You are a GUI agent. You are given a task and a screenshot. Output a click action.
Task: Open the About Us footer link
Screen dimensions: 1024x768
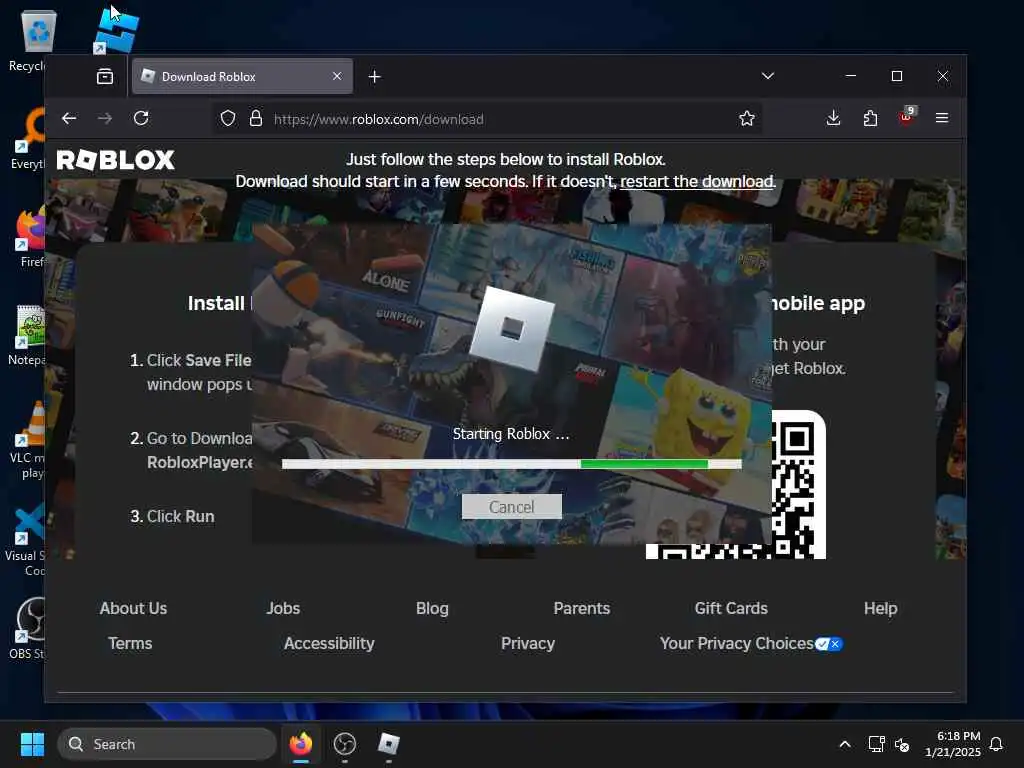(x=133, y=609)
